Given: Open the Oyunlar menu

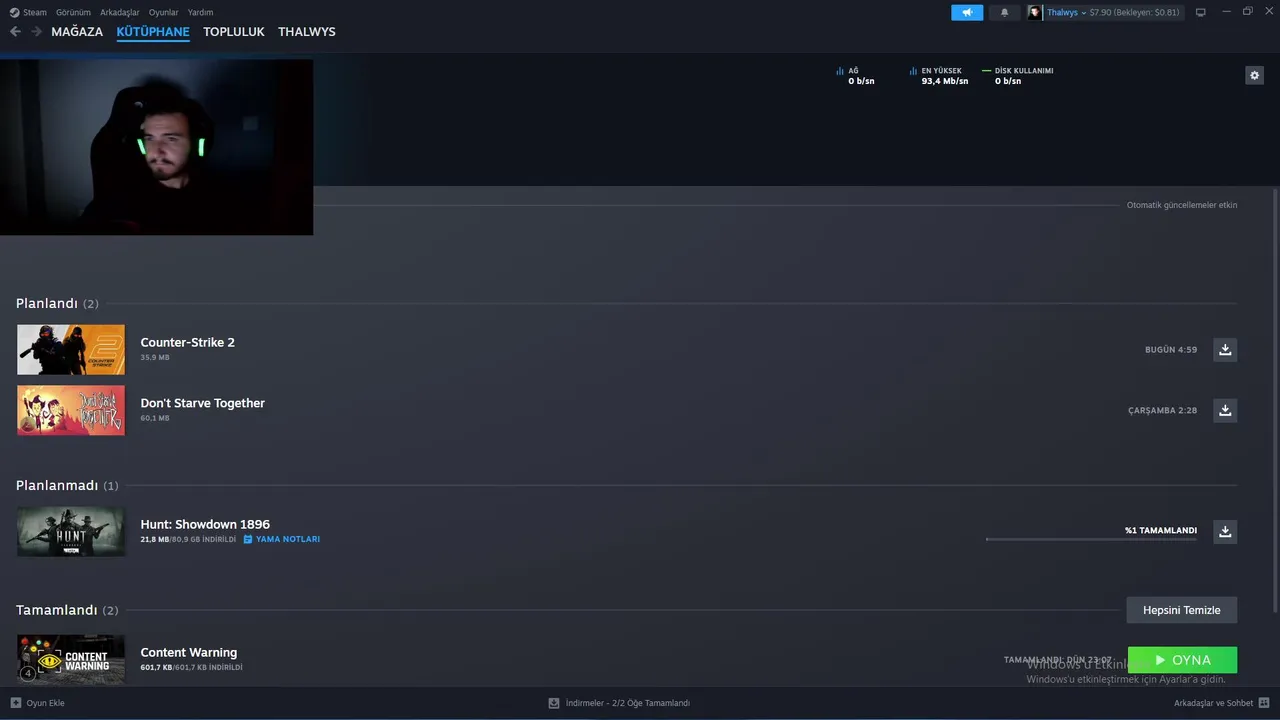Looking at the screenshot, I should click(x=163, y=12).
